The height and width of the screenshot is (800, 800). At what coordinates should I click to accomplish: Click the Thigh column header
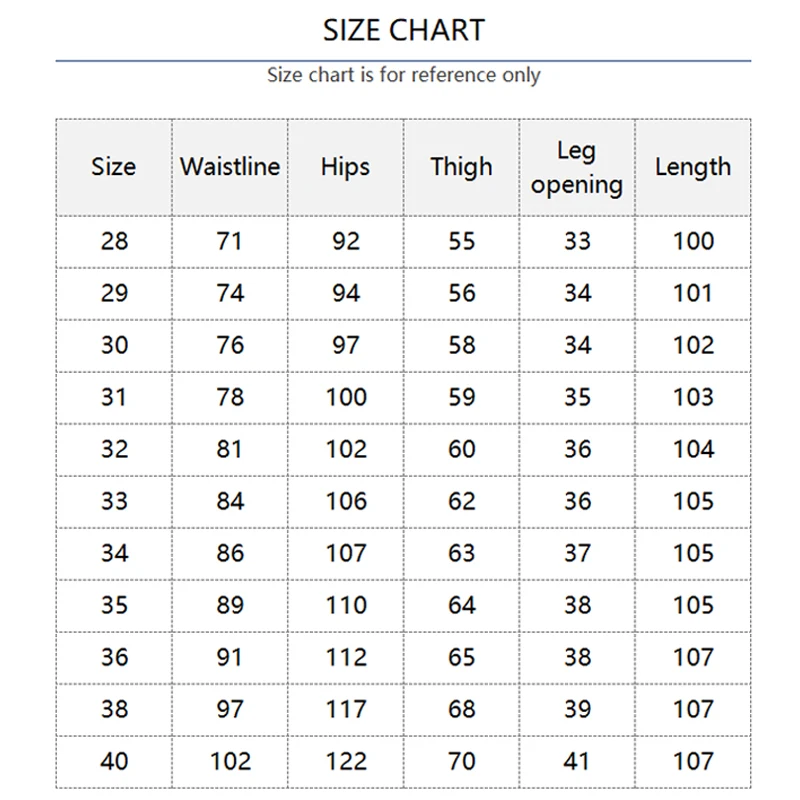(x=461, y=167)
